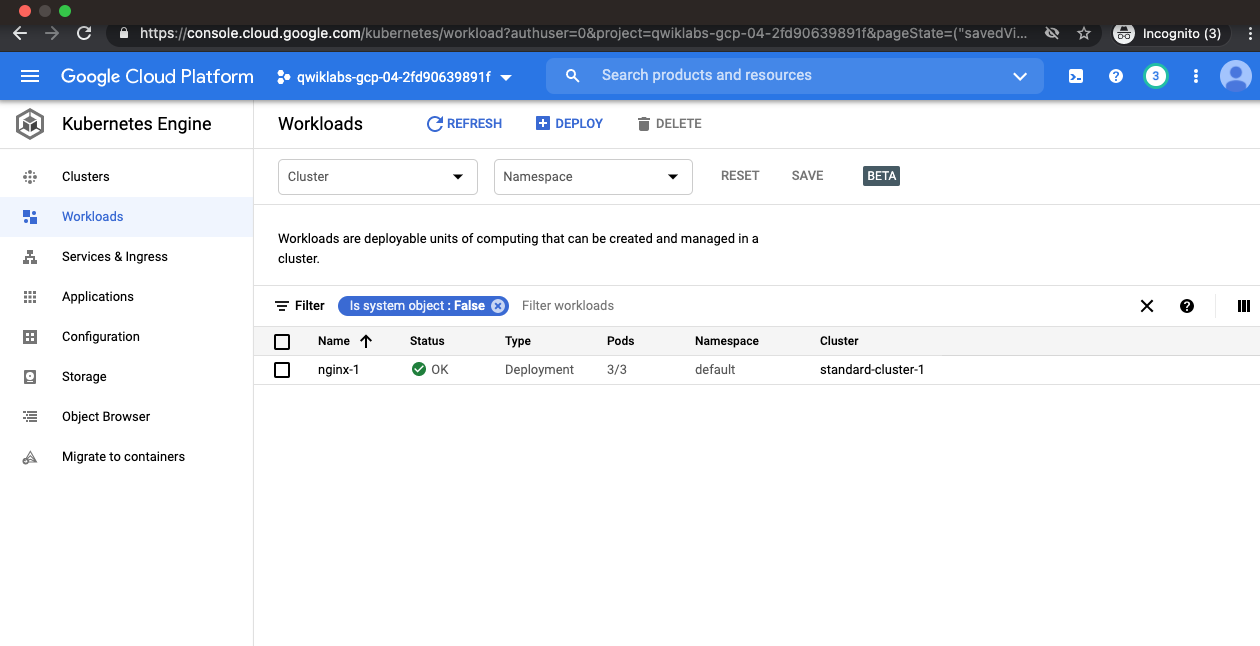1260x646 pixels.
Task: Click the BETA badge
Action: tap(882, 176)
